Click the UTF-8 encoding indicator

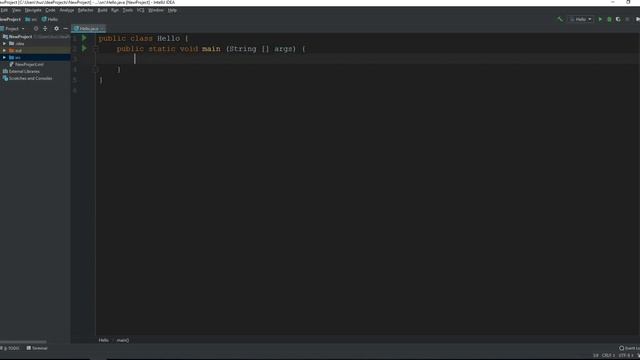pyautogui.click(x=625, y=356)
